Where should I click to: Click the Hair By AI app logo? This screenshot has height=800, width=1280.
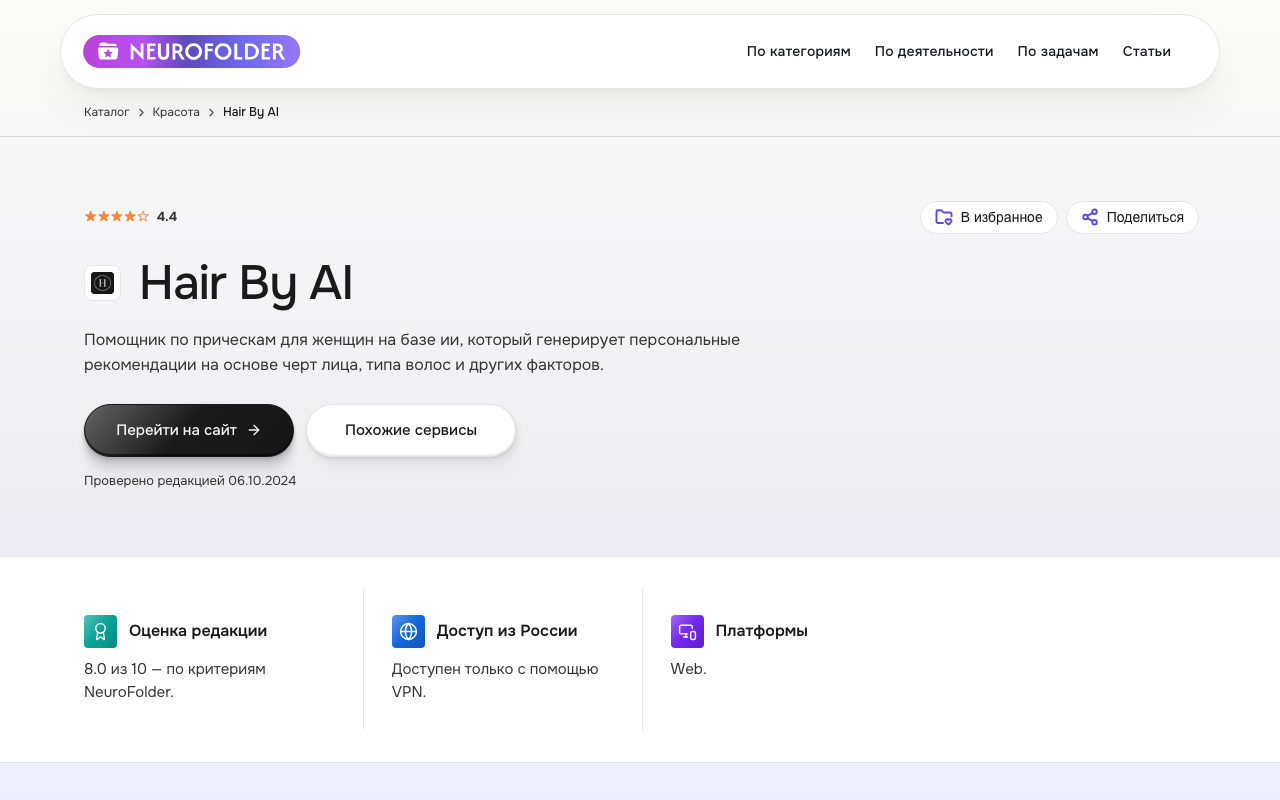[102, 283]
